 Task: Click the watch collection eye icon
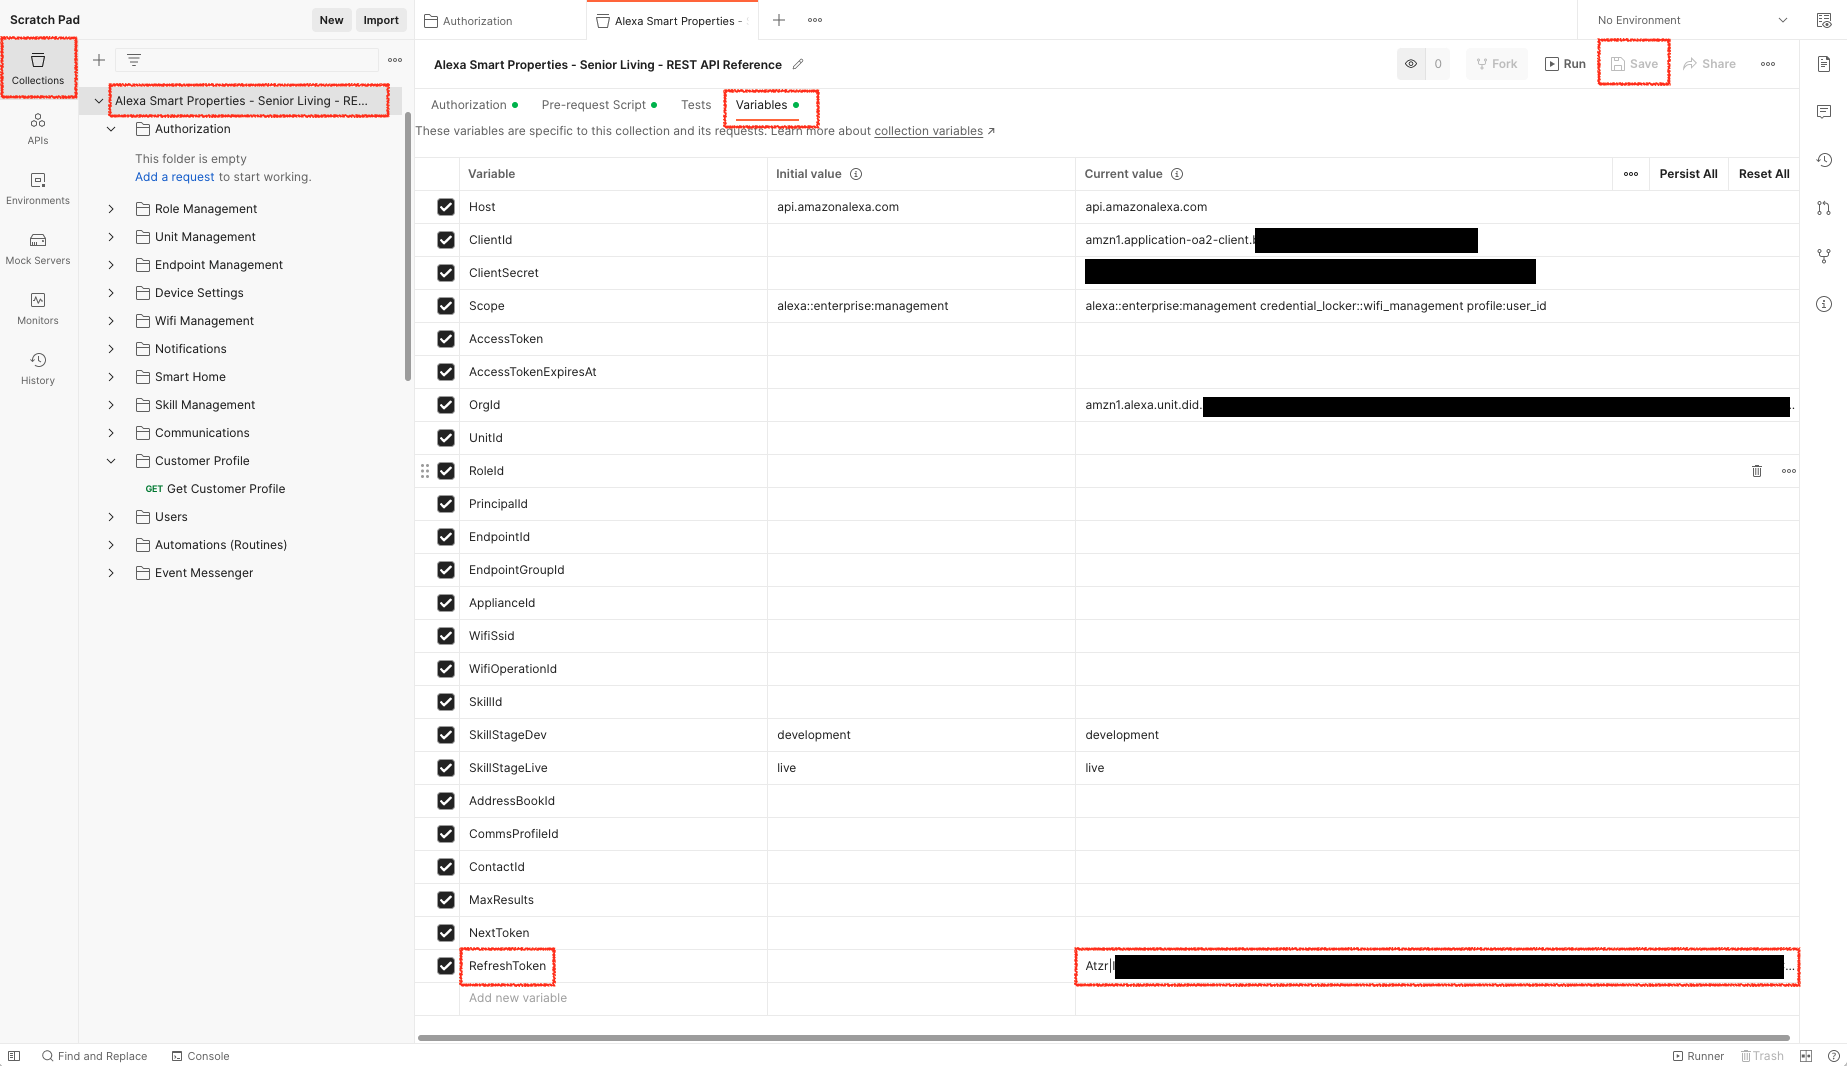[x=1411, y=64]
